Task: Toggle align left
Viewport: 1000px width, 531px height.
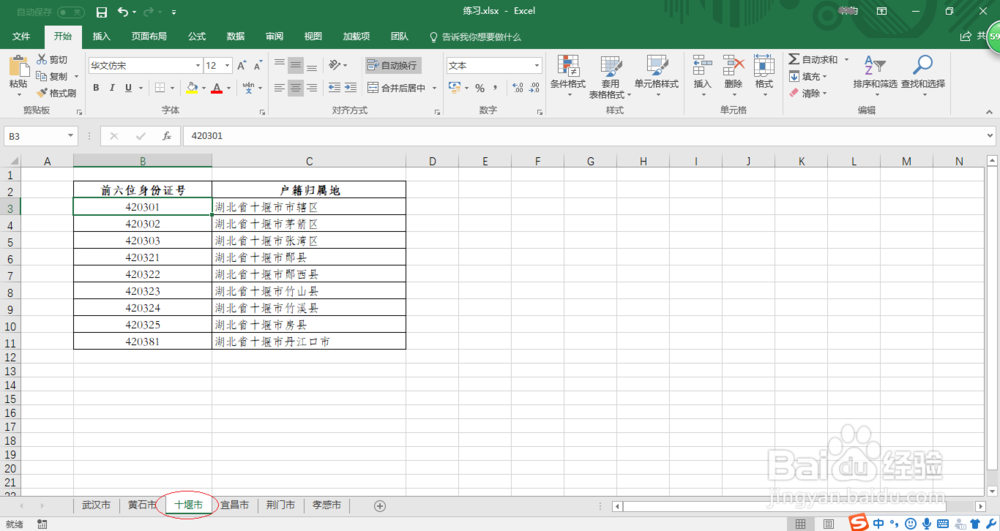Action: pyautogui.click(x=279, y=88)
